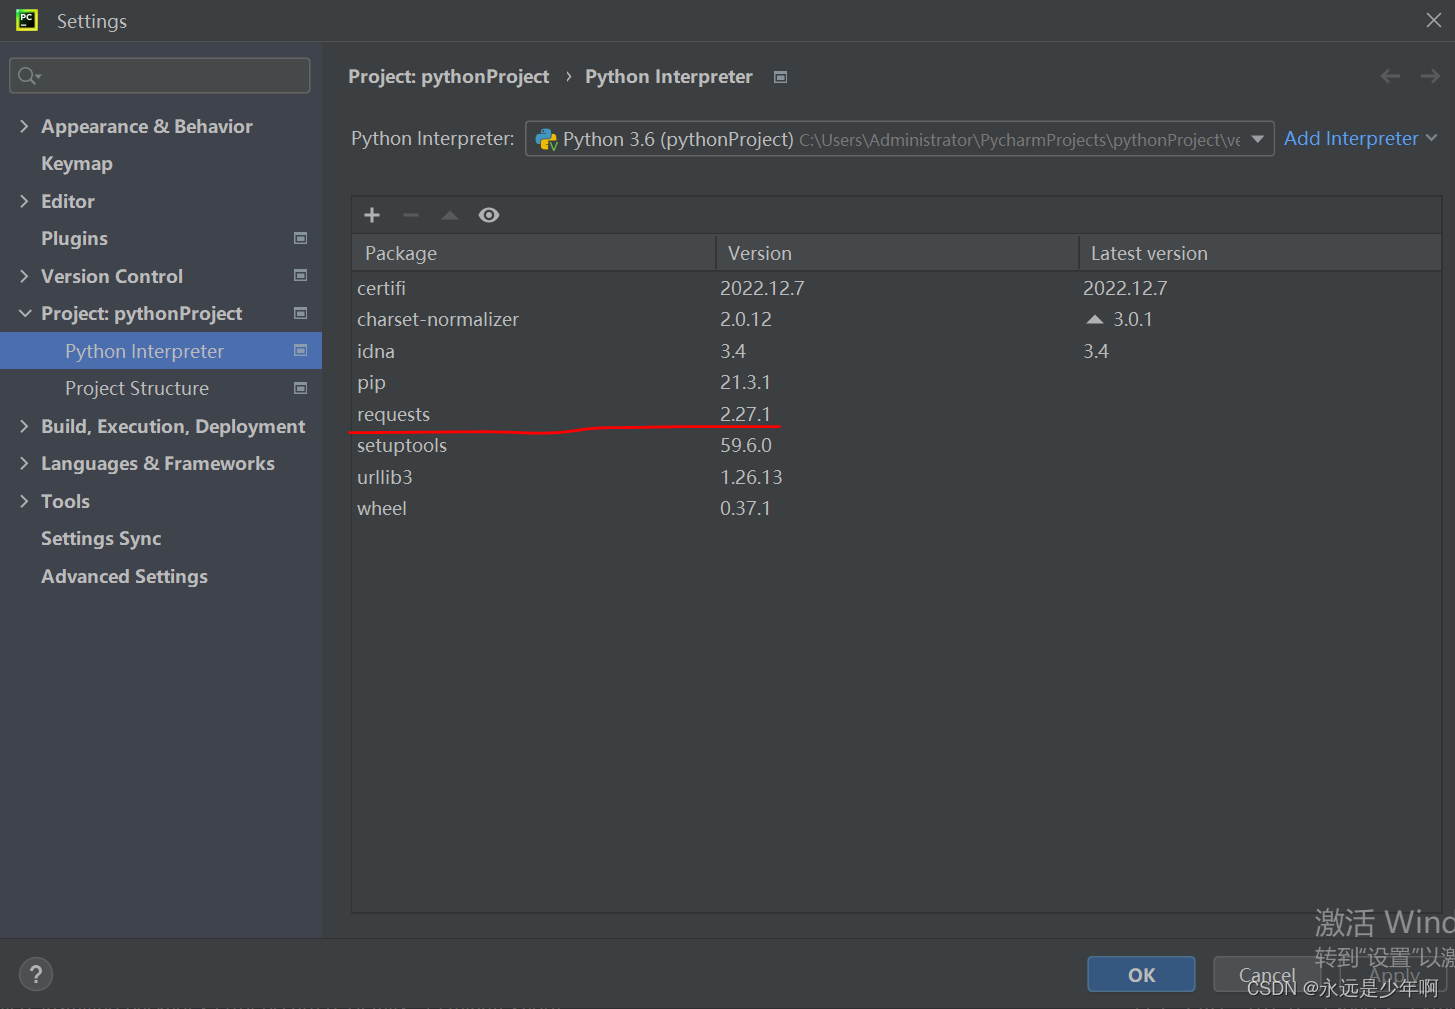Open the Add Interpreter dropdown
Screen dimensions: 1455x1009
pos(1360,138)
